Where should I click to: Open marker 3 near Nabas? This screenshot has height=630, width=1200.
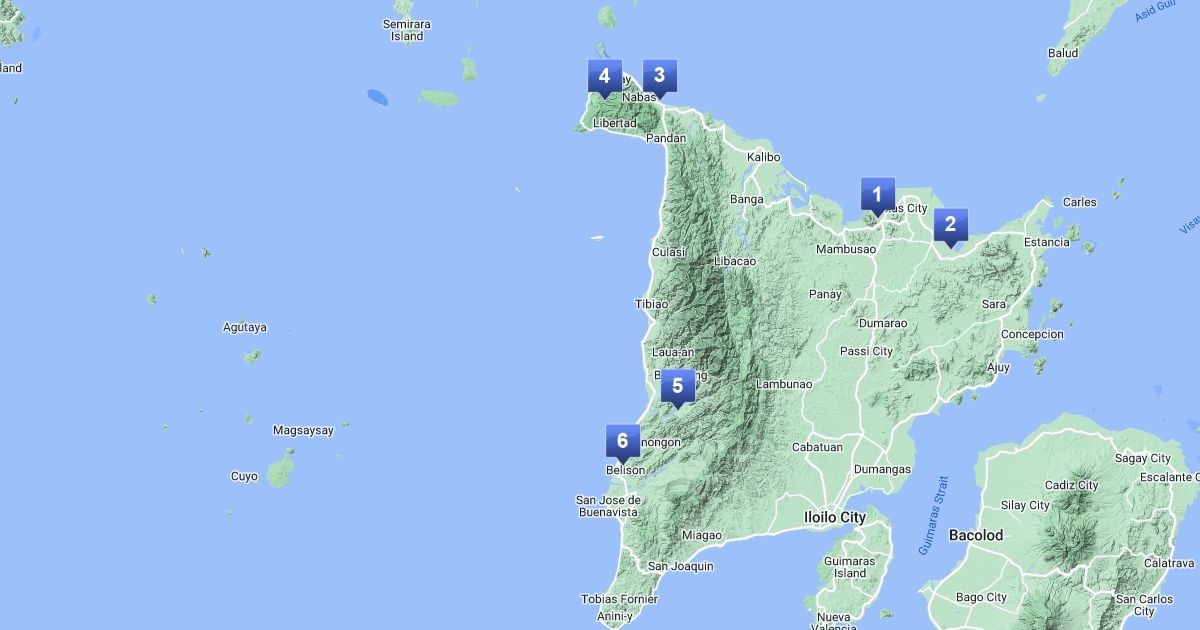point(659,76)
